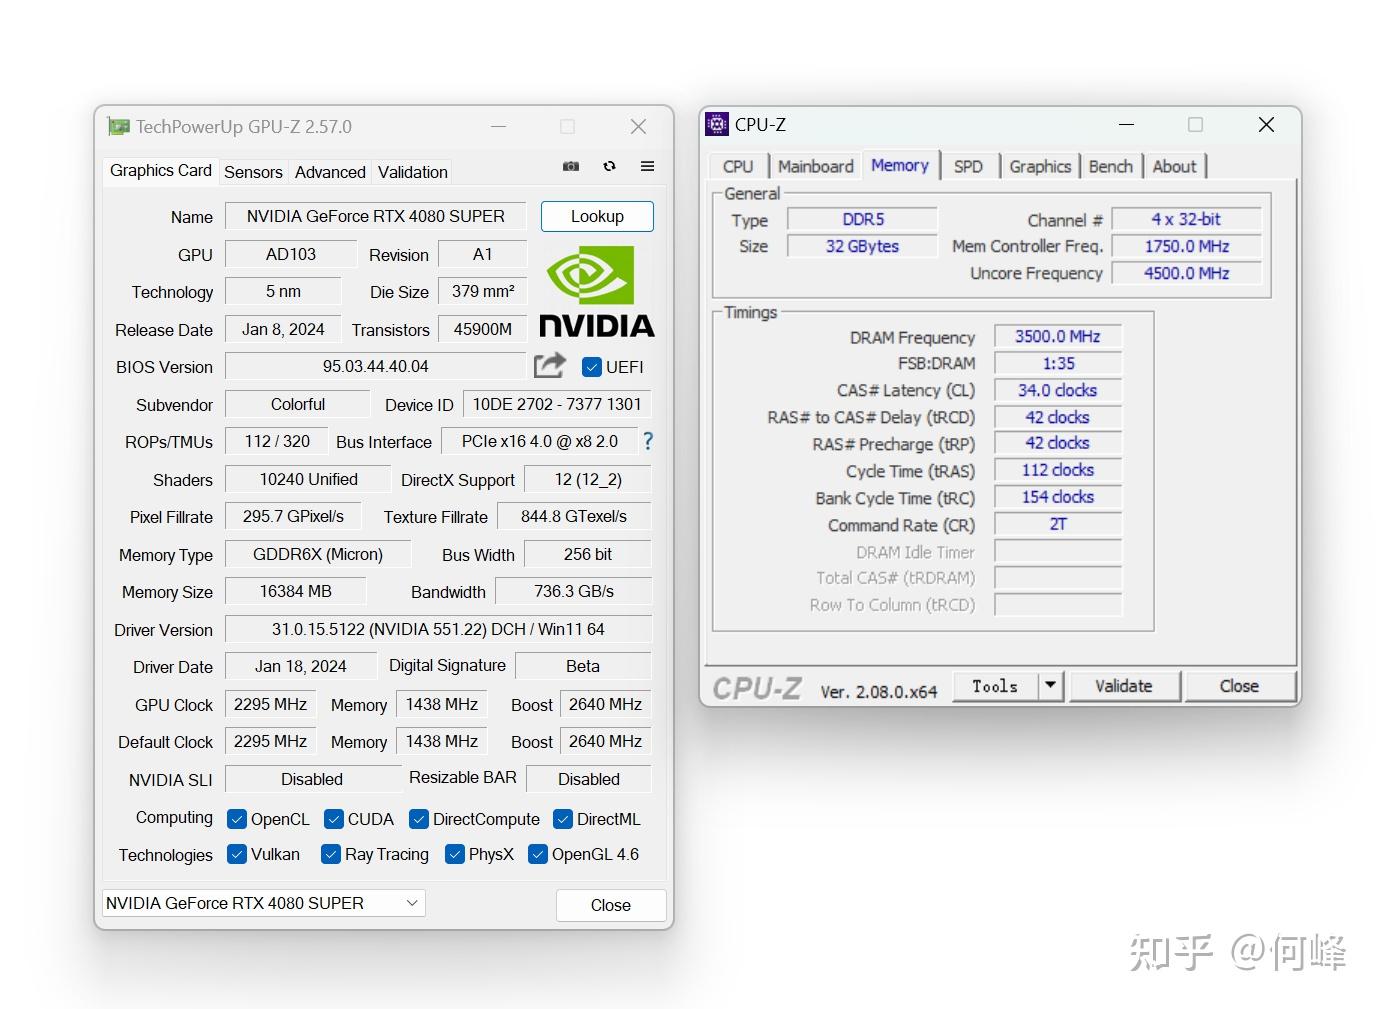Open the Advanced tab in GPU-Z
Image resolution: width=1382 pixels, height=1009 pixels.
(330, 172)
